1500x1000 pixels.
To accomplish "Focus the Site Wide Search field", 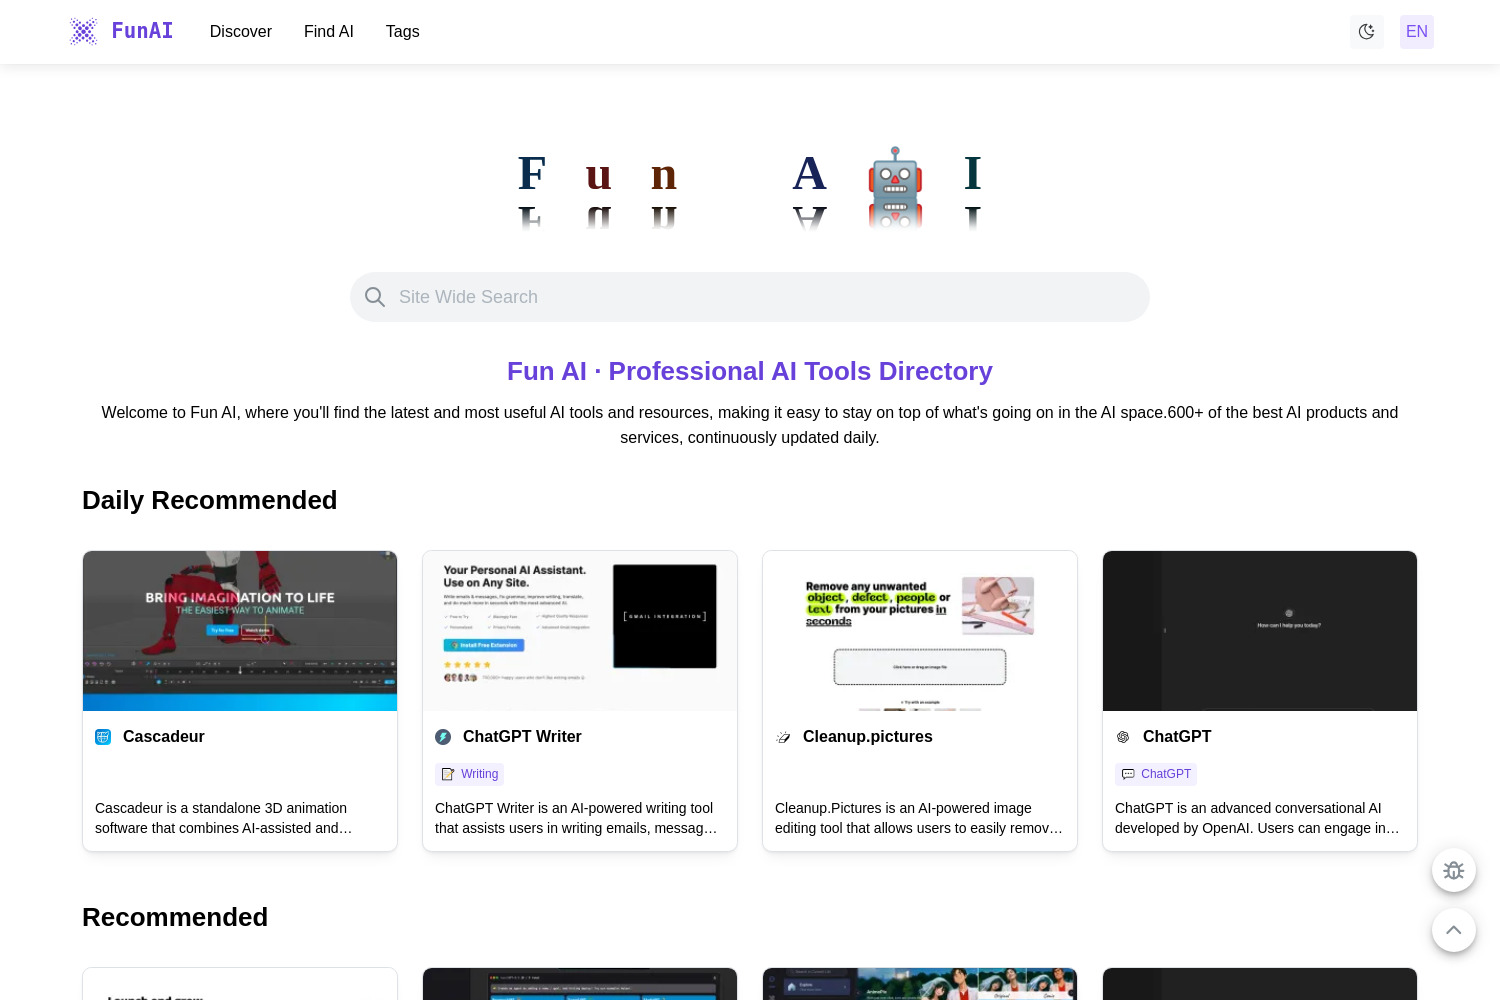I will (750, 297).
